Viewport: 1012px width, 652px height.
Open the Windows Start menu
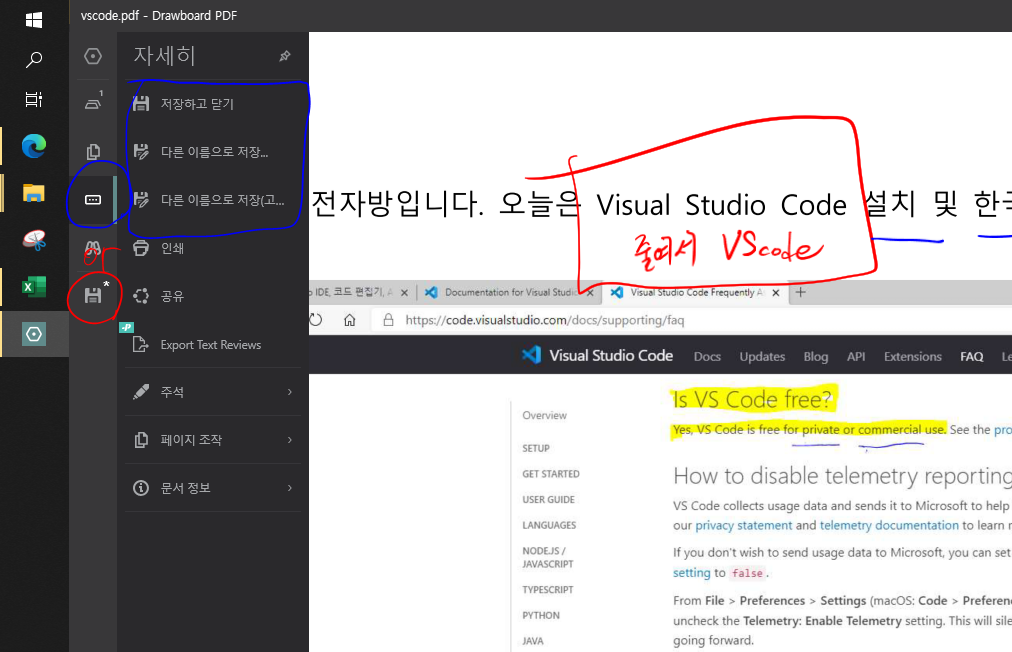(34, 20)
